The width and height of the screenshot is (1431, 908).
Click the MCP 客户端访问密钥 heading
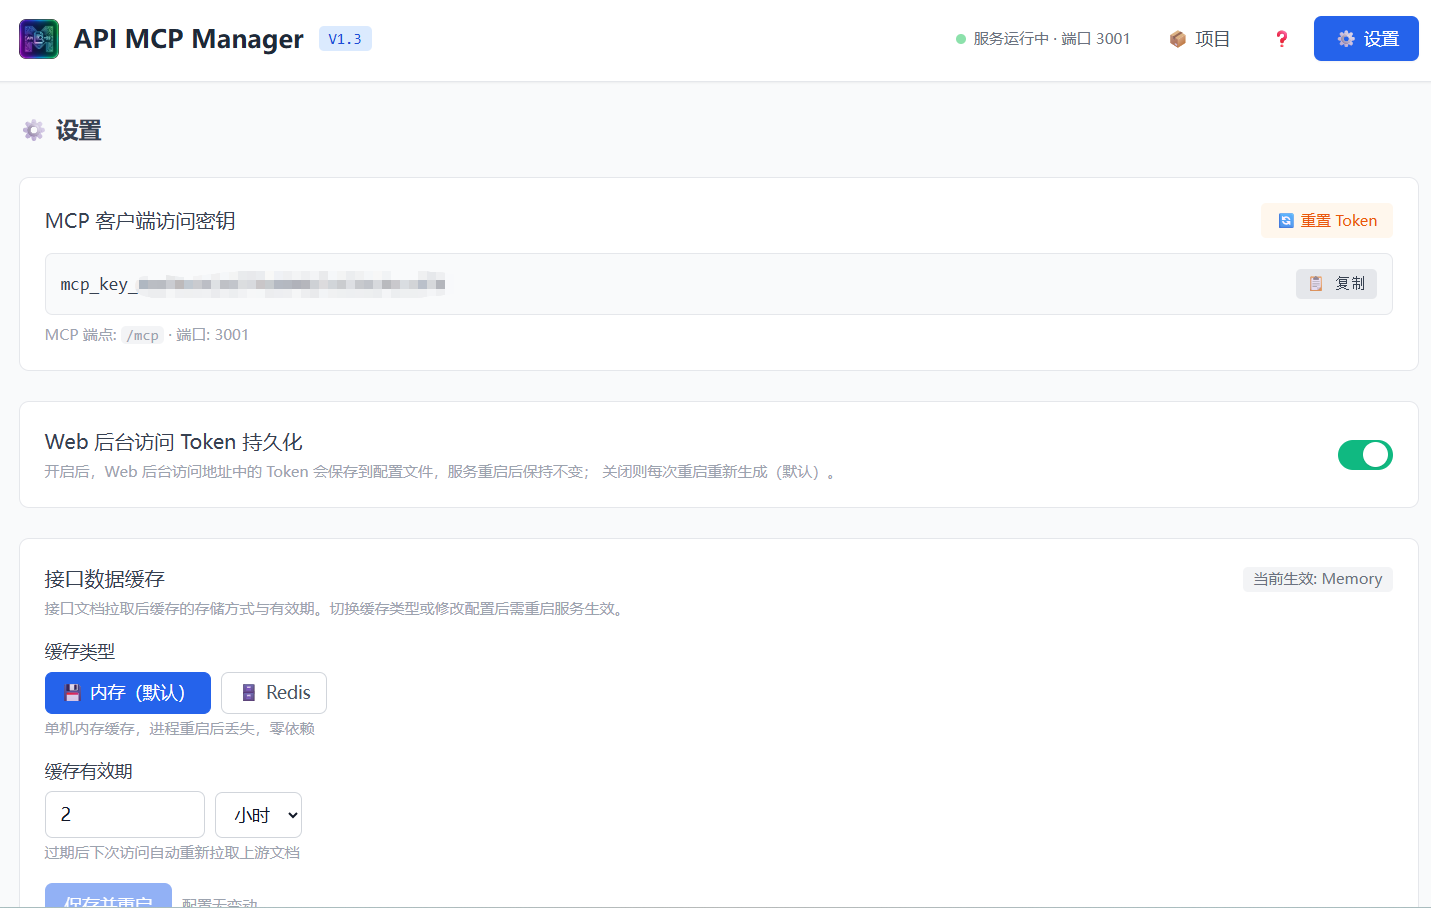[140, 221]
